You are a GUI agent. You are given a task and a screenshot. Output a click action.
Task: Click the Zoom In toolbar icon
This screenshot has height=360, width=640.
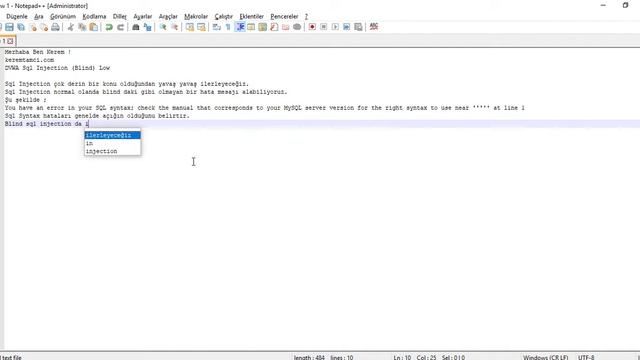[x=163, y=27]
